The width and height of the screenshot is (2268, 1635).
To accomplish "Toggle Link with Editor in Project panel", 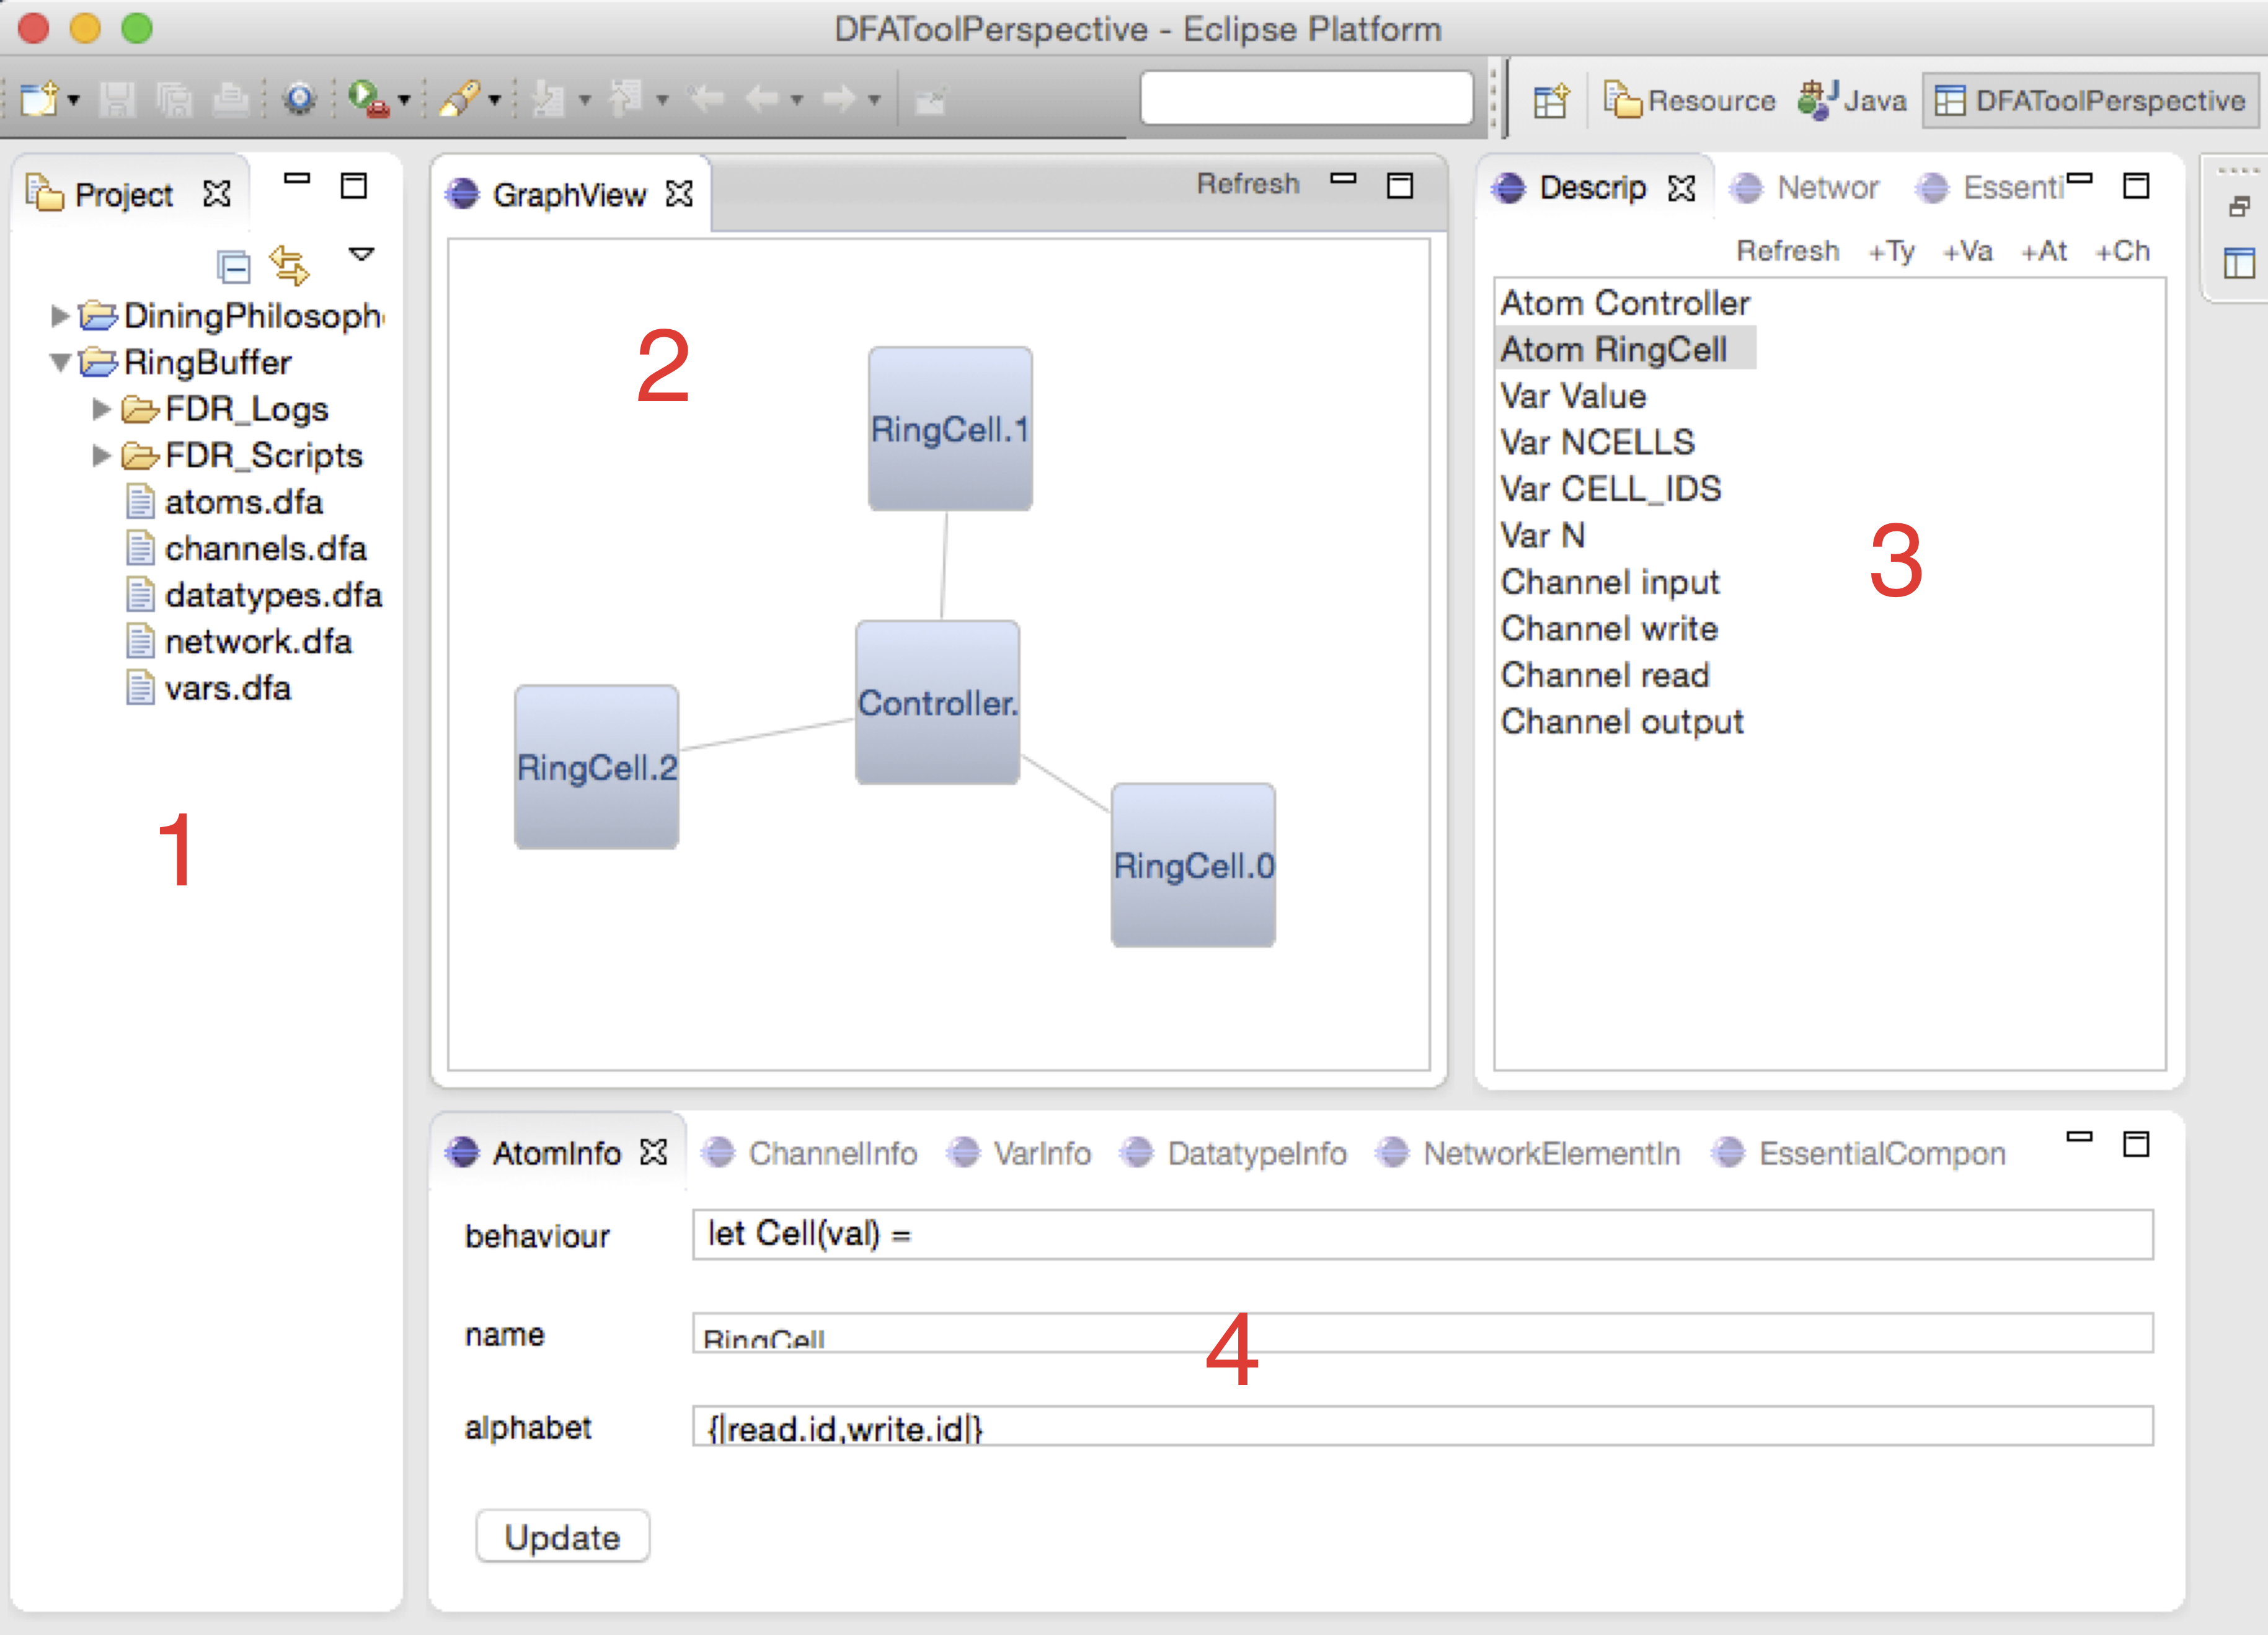I will pos(289,265).
